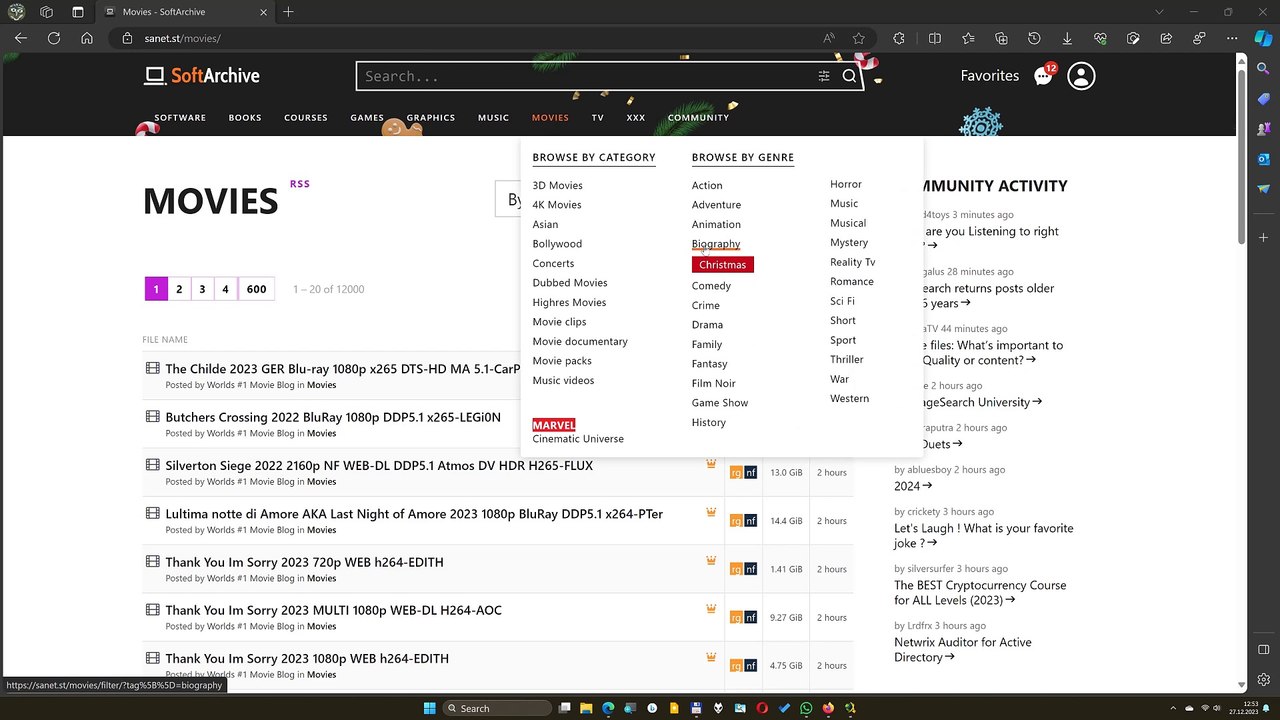Select Biography genre
The width and height of the screenshot is (1280, 720).
(x=716, y=244)
